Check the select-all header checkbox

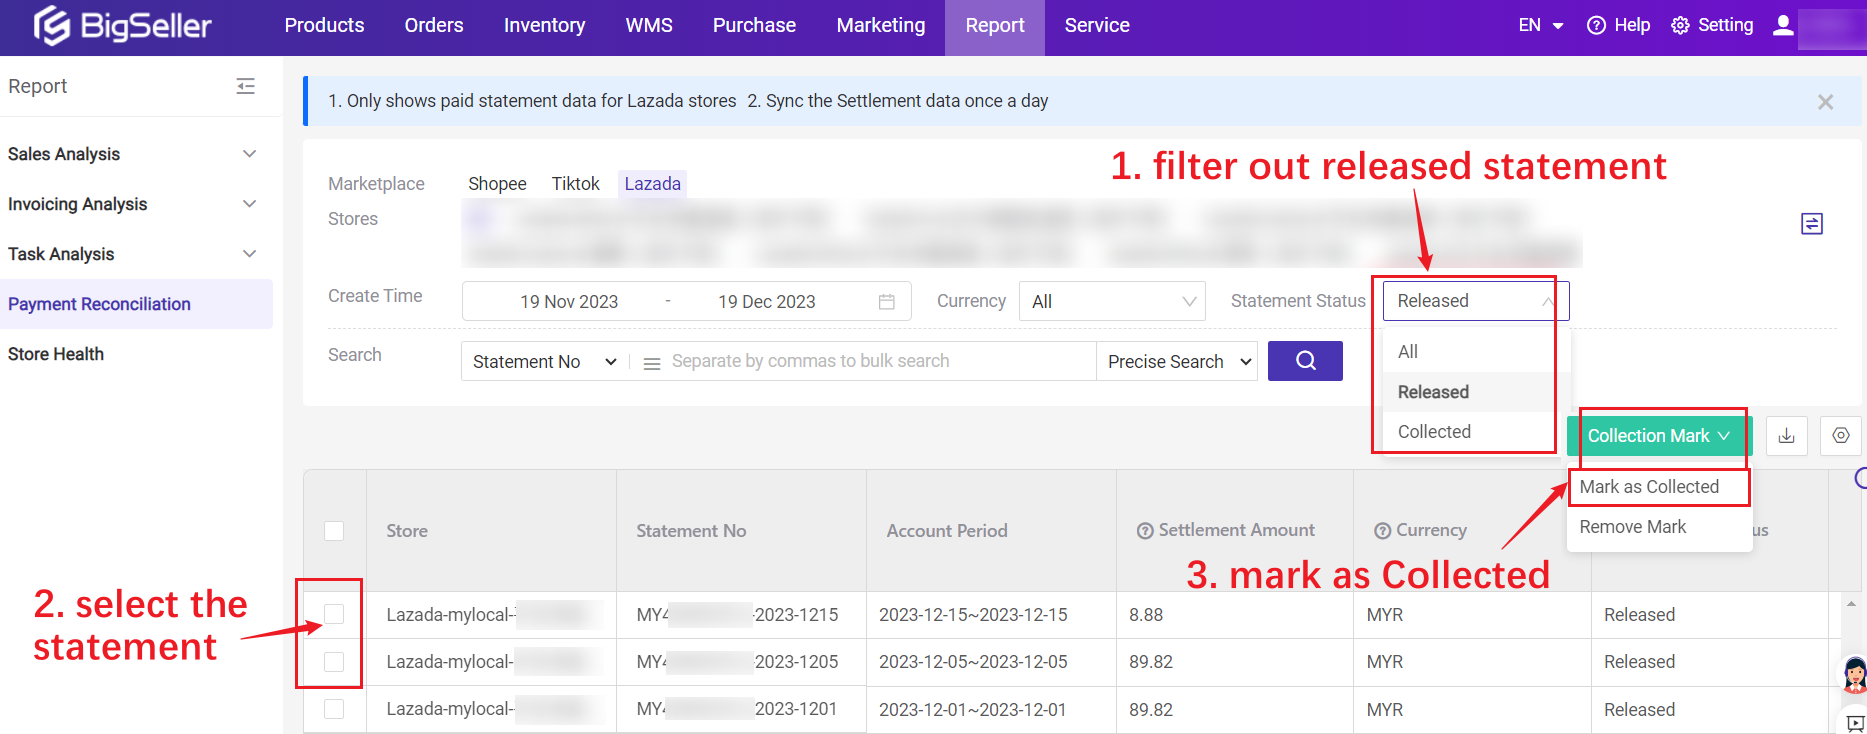pos(334,531)
